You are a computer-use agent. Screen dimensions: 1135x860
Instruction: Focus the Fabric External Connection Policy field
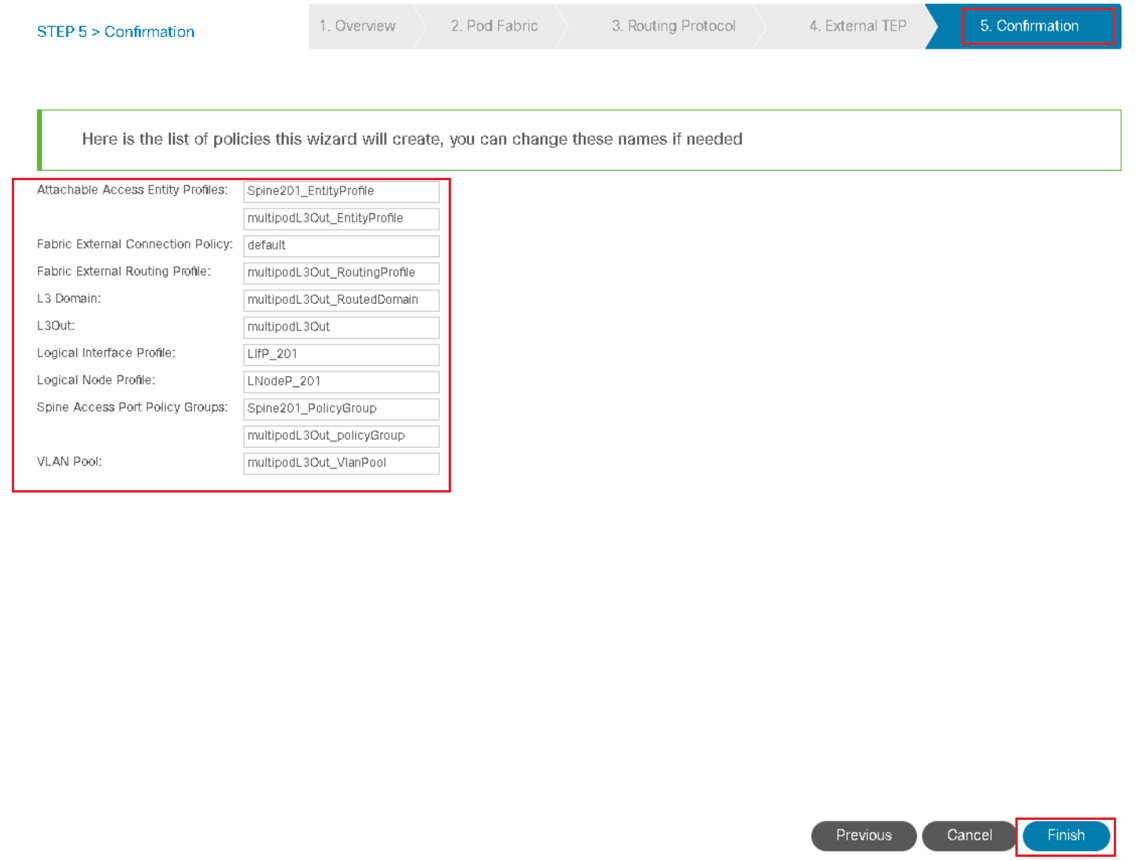click(341, 245)
